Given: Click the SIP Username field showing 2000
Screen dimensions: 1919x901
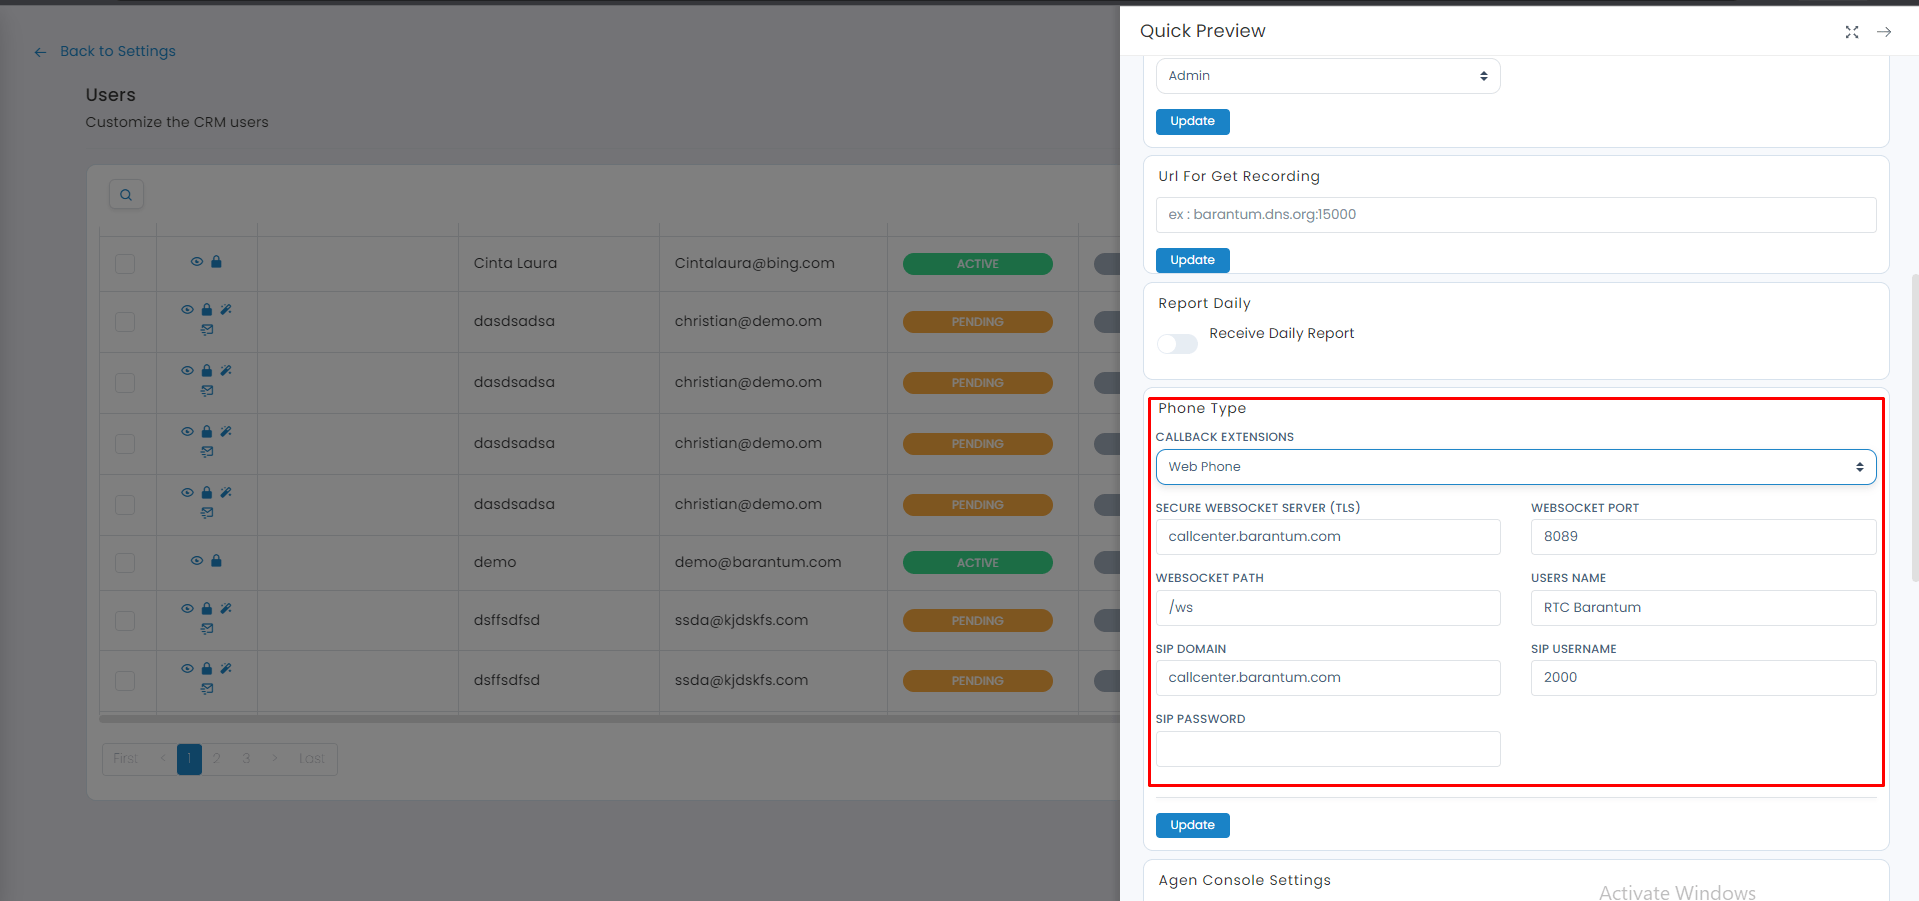Looking at the screenshot, I should coord(1703,678).
